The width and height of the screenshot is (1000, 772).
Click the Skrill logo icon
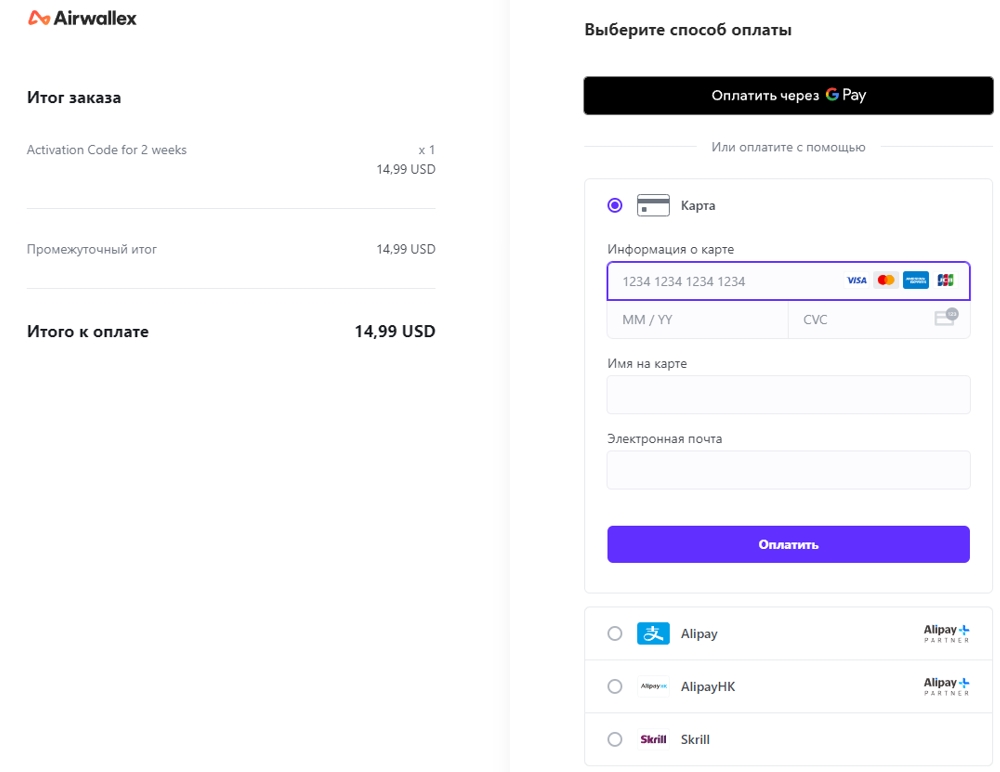click(653, 739)
